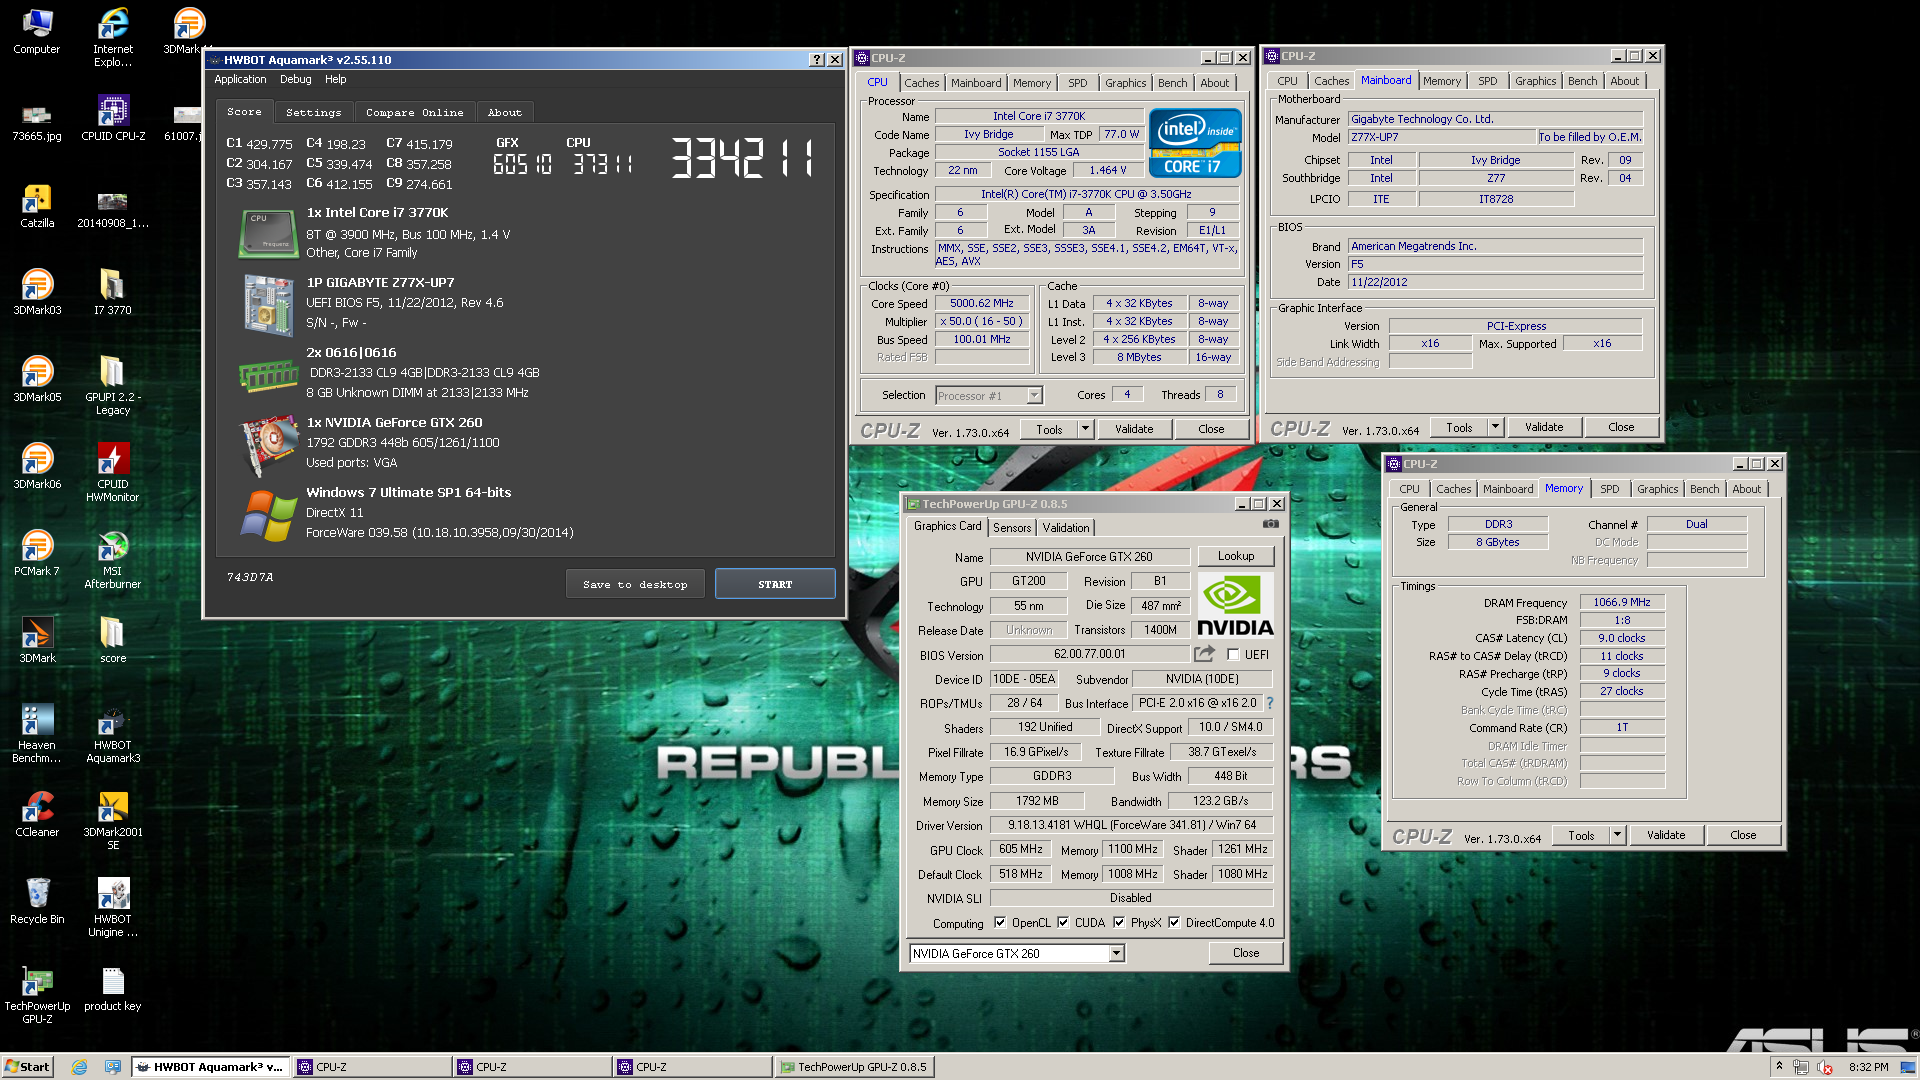Select Heaven Benchmark desktop icon
This screenshot has width=1920, height=1080.
[x=37, y=733]
